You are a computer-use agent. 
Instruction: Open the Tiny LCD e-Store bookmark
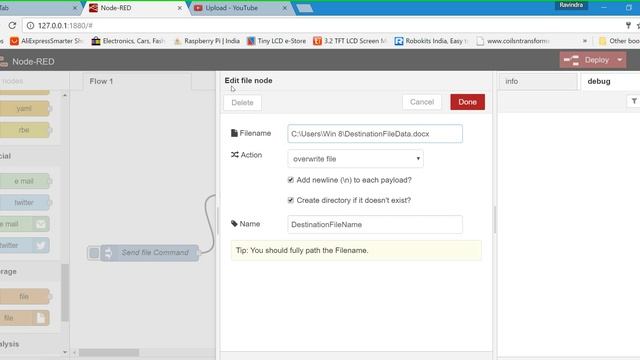click(x=276, y=41)
